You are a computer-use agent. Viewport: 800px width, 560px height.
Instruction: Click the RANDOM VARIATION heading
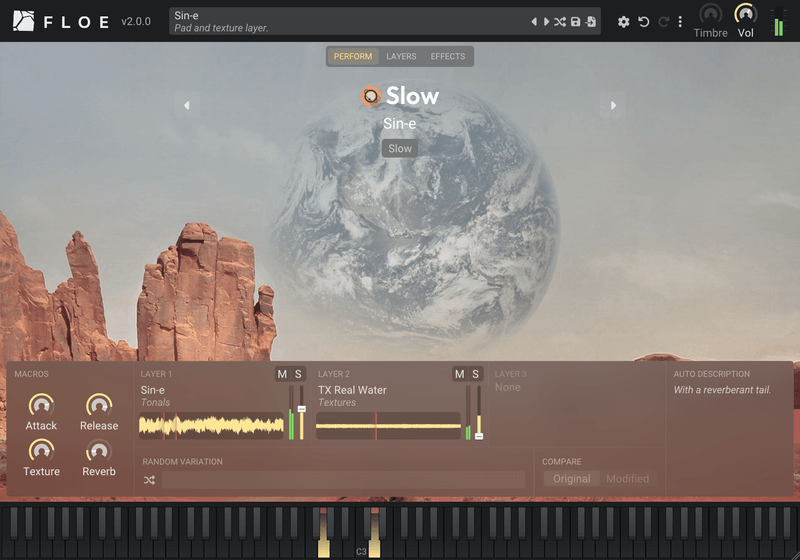(183, 462)
